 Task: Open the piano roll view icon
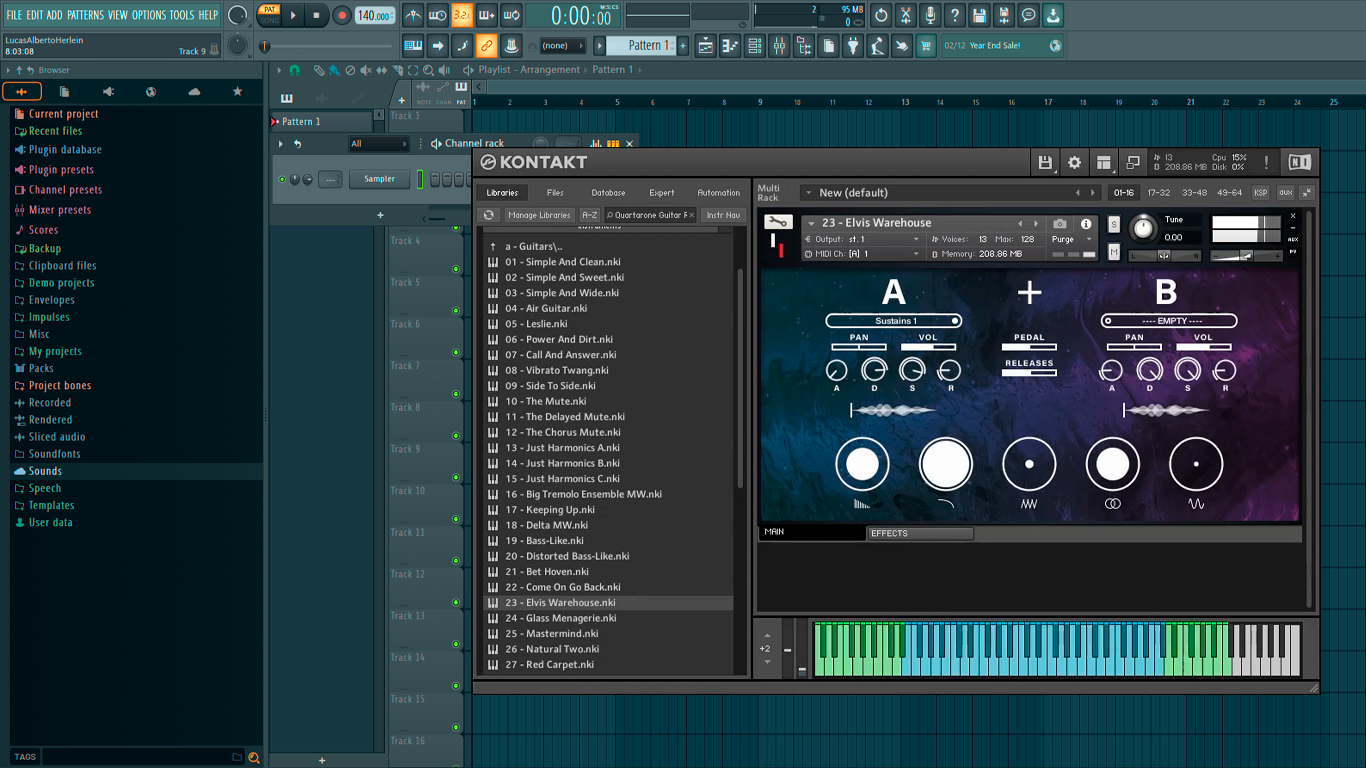tap(730, 45)
